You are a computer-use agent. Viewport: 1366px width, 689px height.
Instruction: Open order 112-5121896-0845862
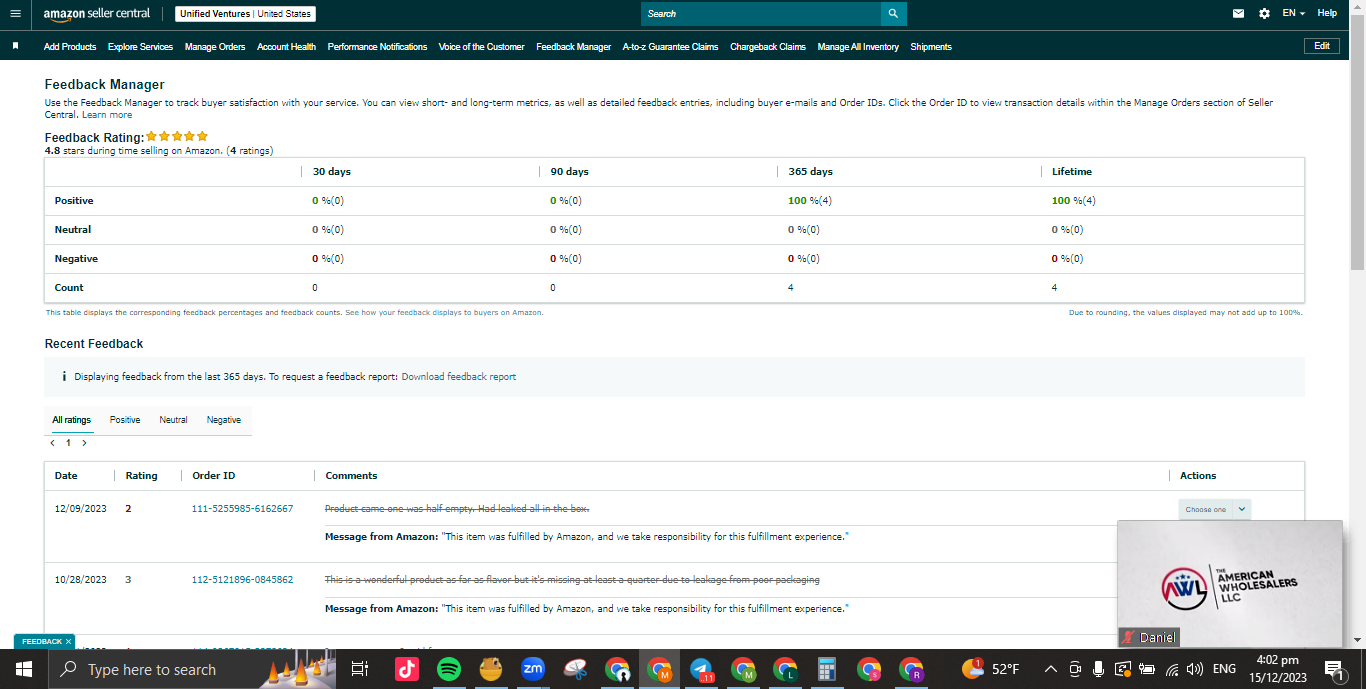click(x=243, y=580)
